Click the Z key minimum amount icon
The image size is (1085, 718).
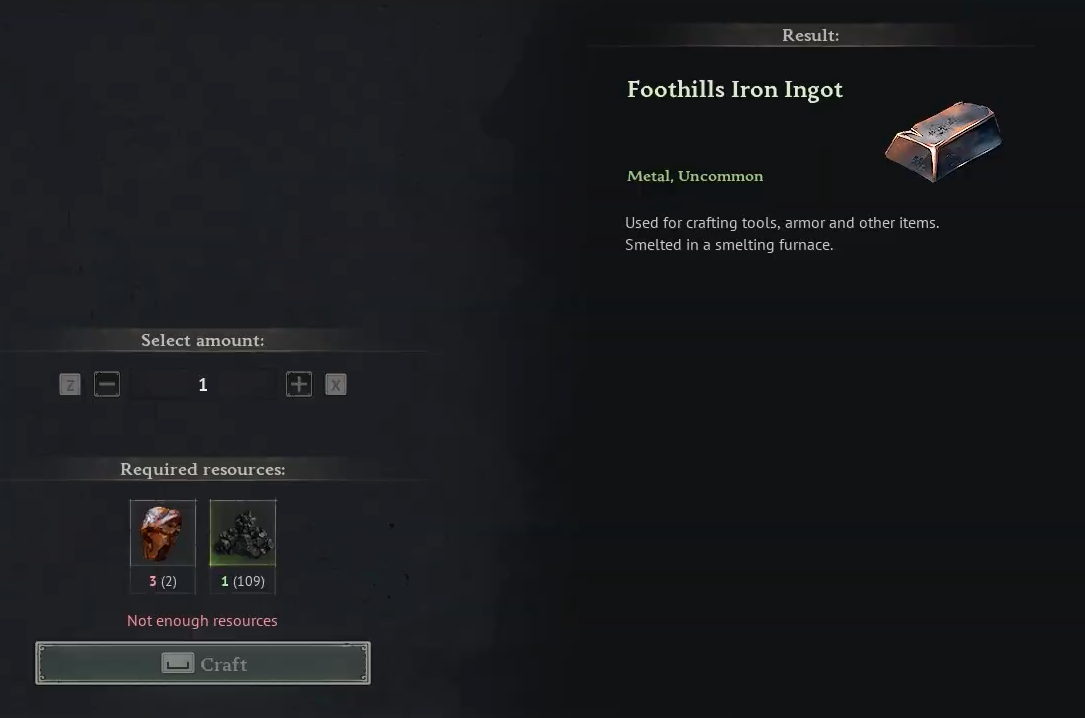pos(70,385)
